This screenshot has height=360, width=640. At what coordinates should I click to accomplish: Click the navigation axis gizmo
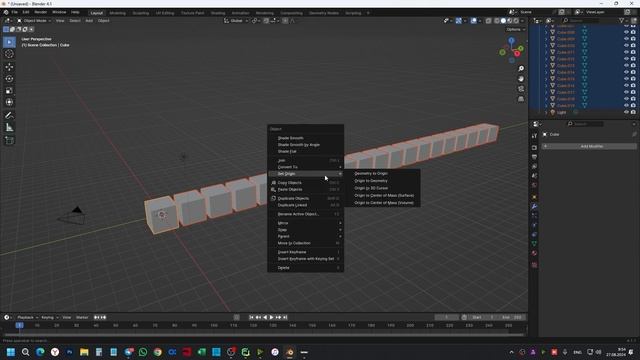coord(511,50)
